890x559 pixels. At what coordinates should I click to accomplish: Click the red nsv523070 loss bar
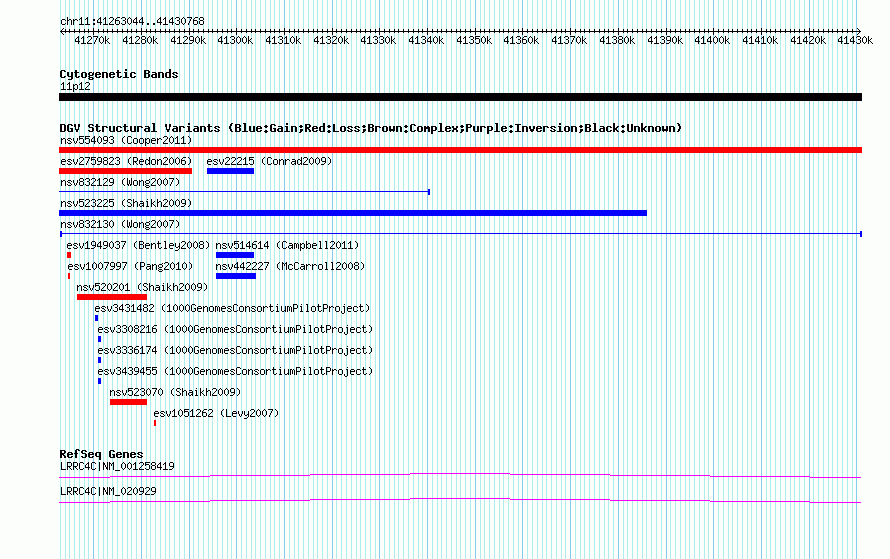click(128, 402)
